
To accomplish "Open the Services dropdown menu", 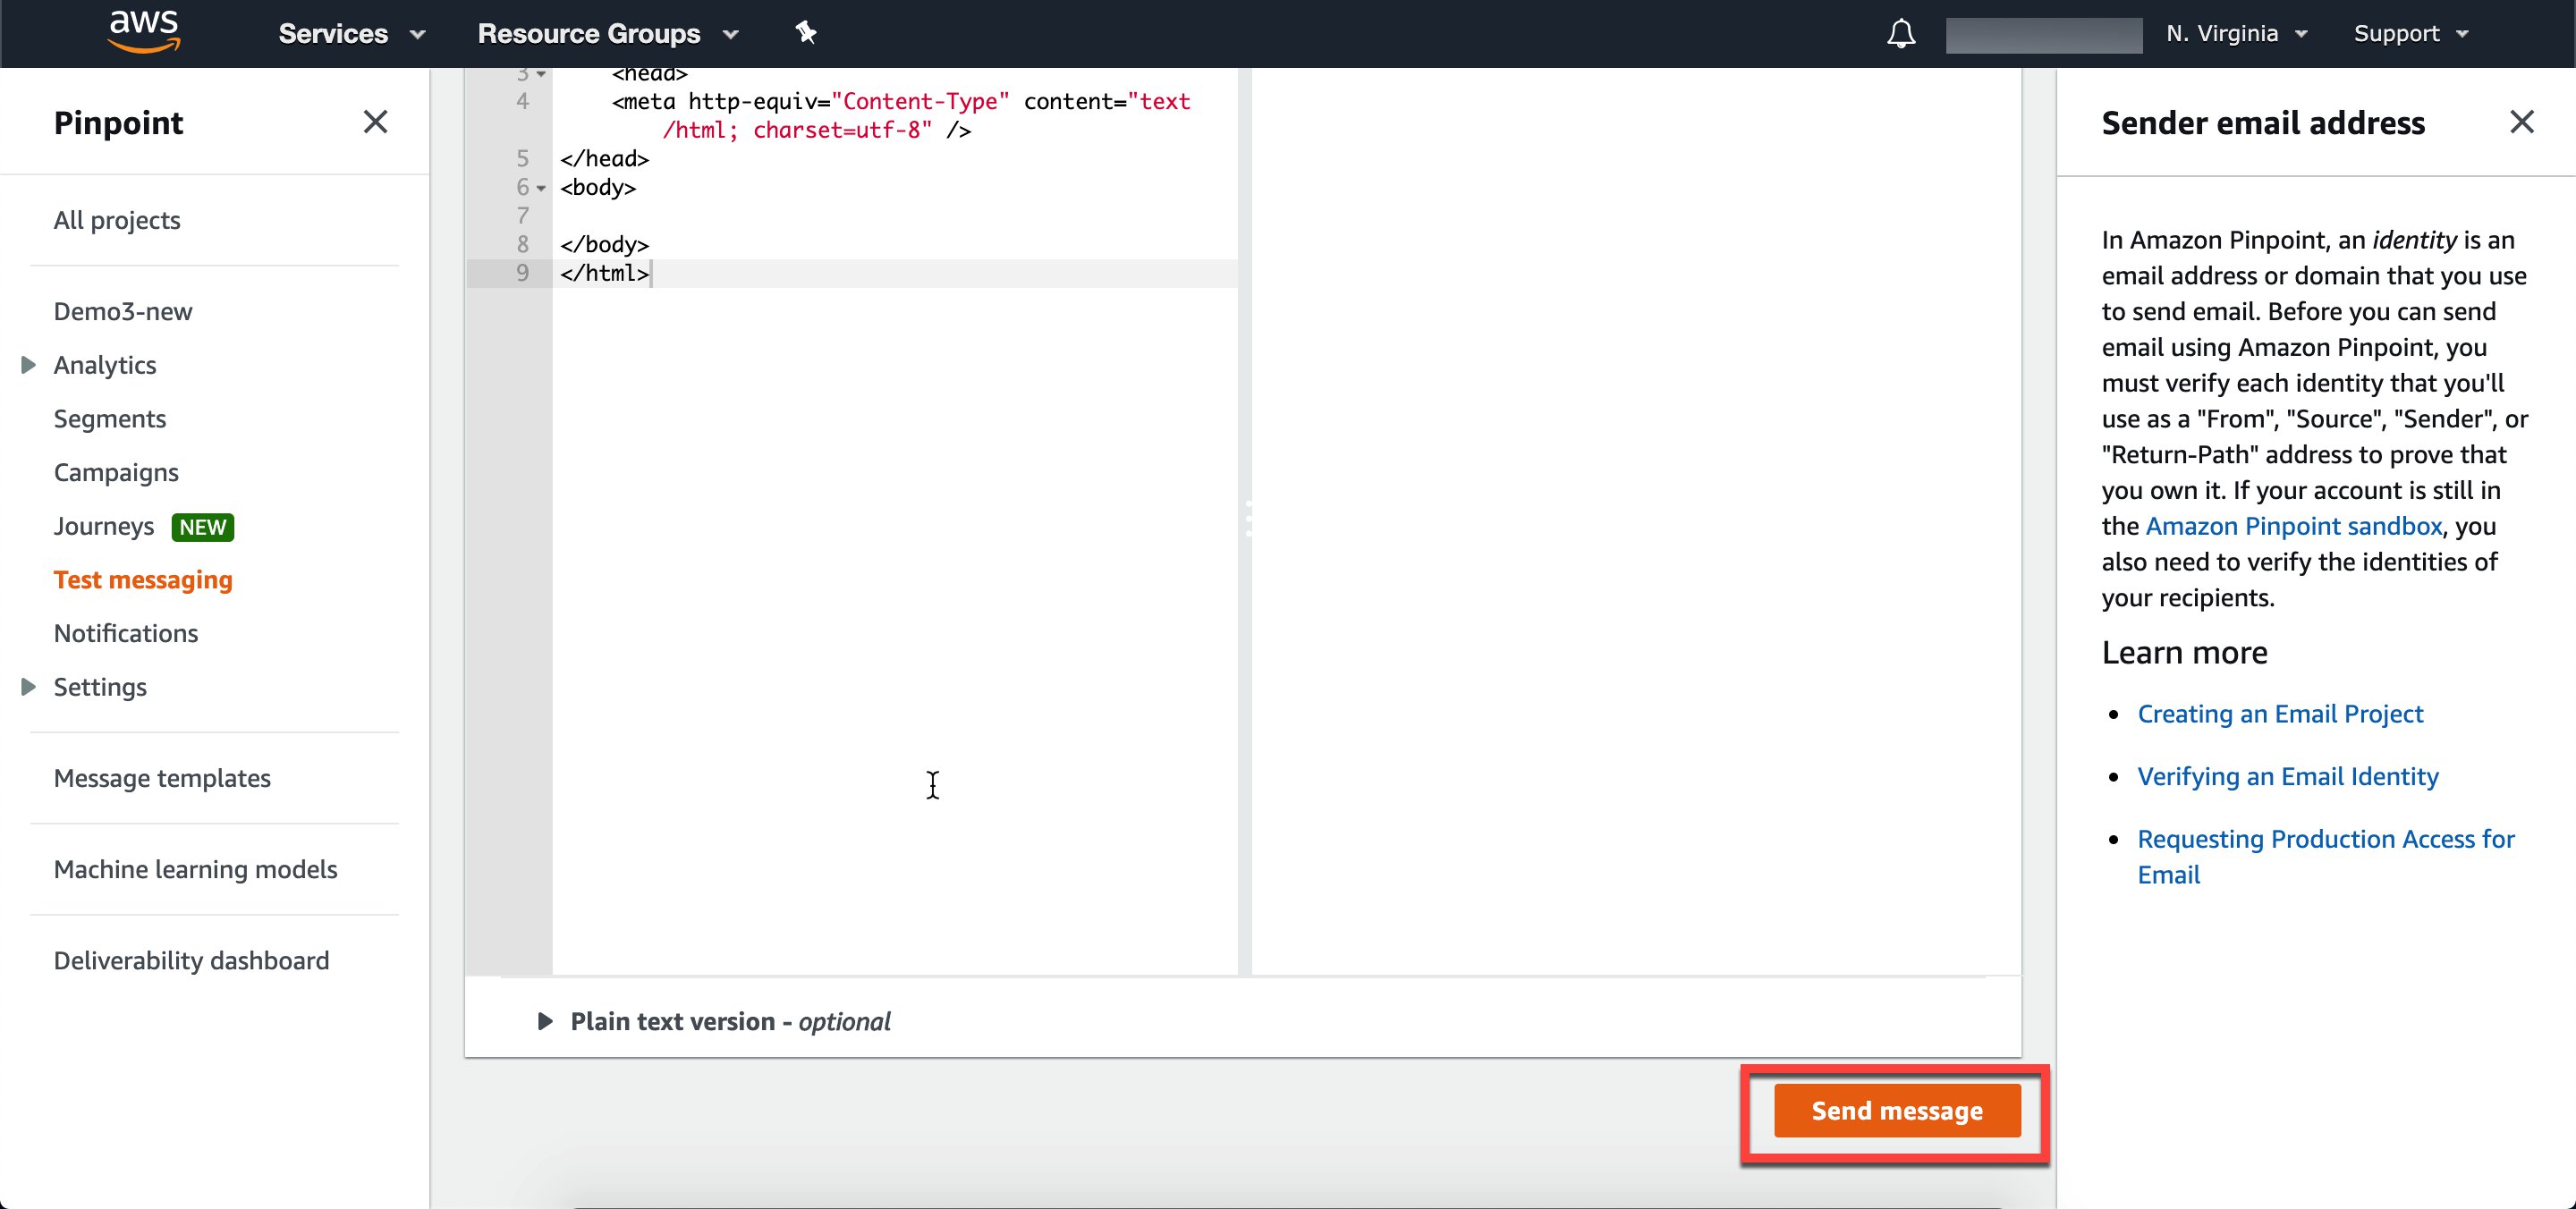I will click(x=352, y=34).
